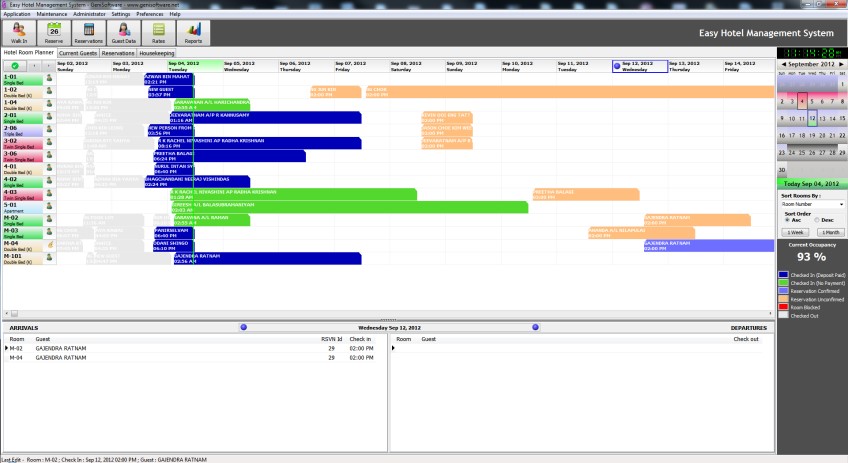This screenshot has width=848, height=463.
Task: Select day 4 in the mini calendar
Action: click(x=802, y=101)
